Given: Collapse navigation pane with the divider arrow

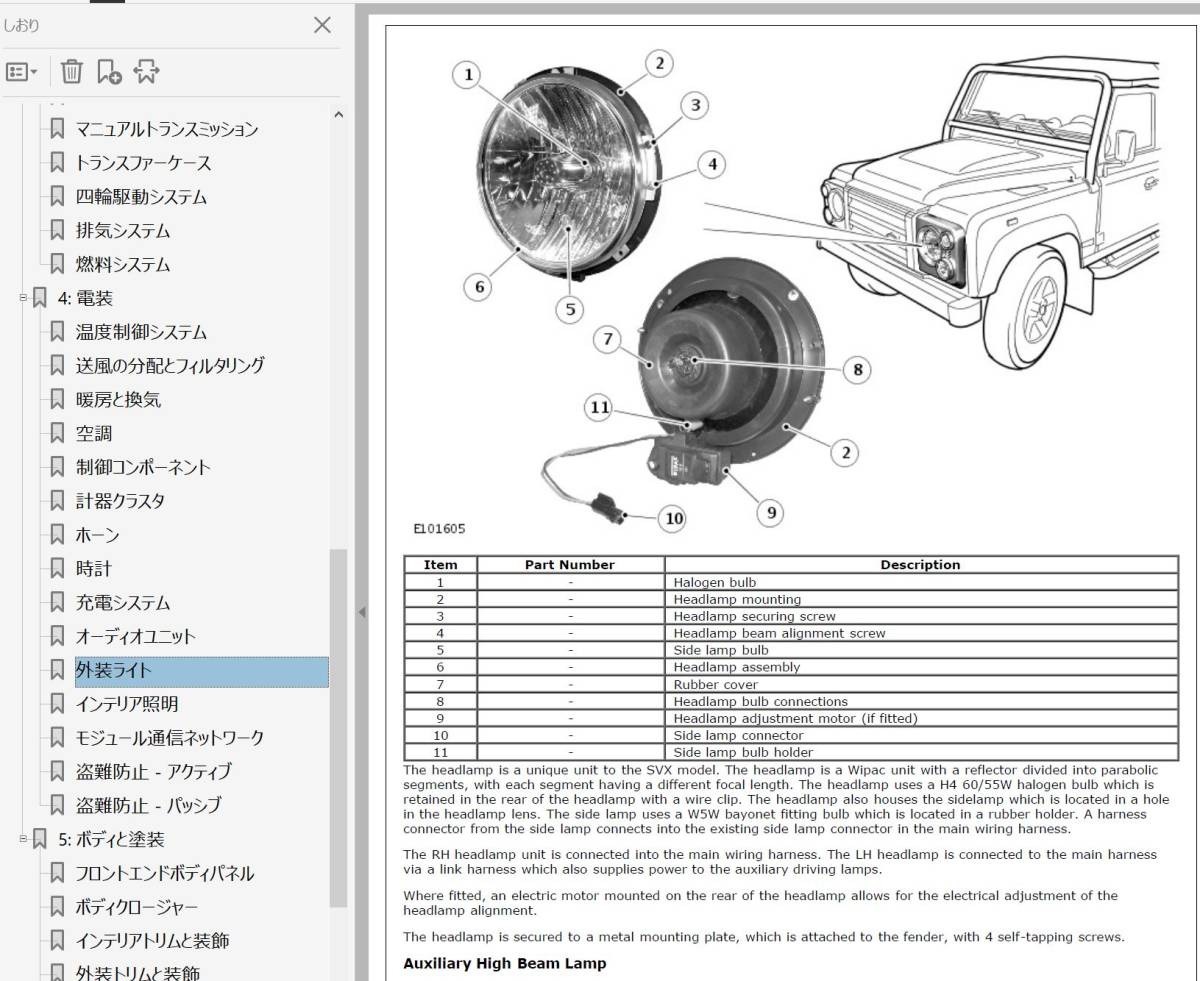Looking at the screenshot, I should click(x=361, y=611).
